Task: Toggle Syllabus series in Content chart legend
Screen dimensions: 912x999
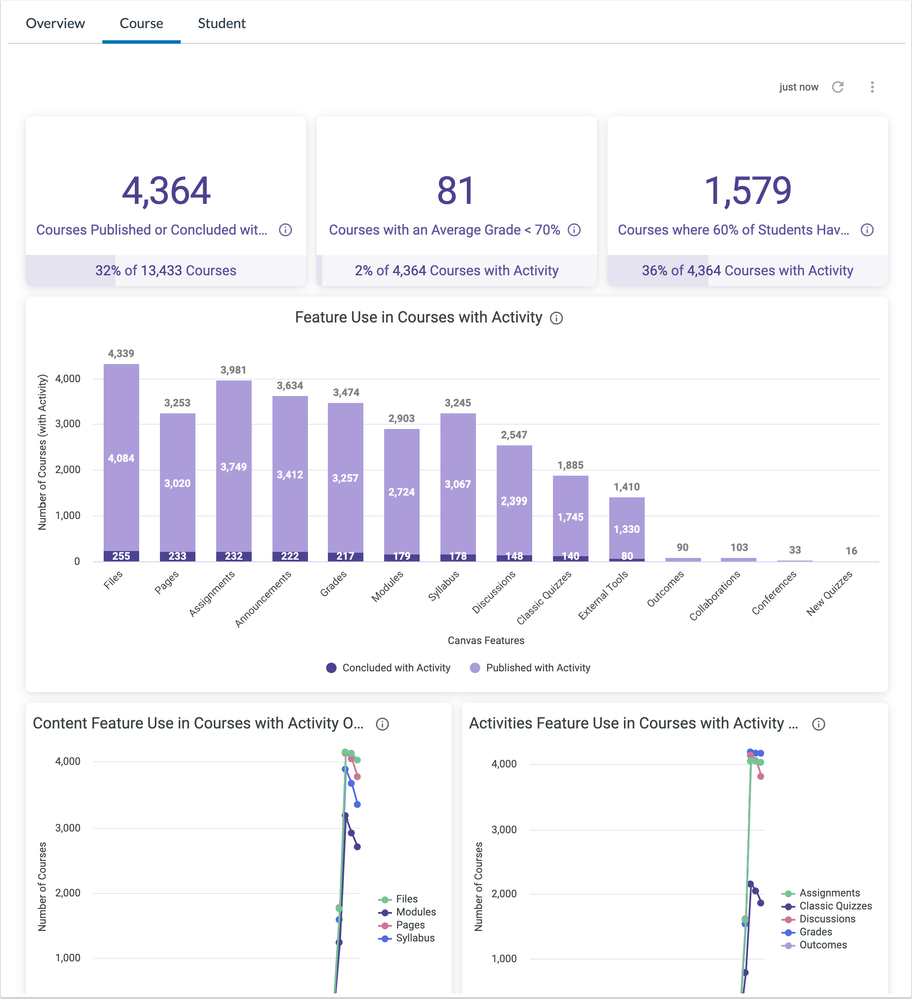Action: [x=407, y=938]
